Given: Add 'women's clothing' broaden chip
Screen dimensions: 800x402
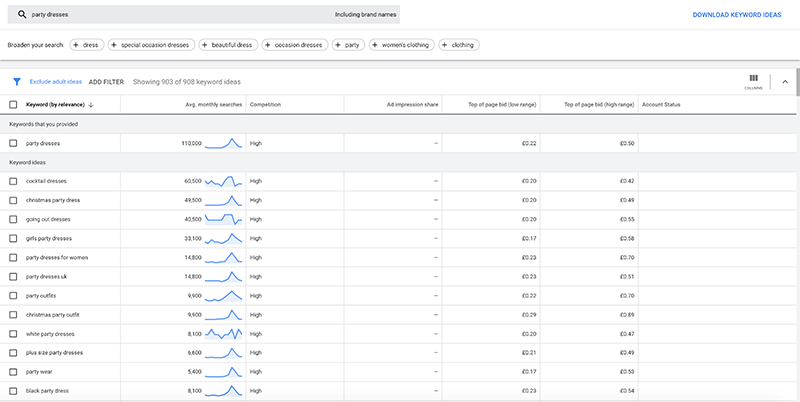Looking at the screenshot, I should click(402, 45).
